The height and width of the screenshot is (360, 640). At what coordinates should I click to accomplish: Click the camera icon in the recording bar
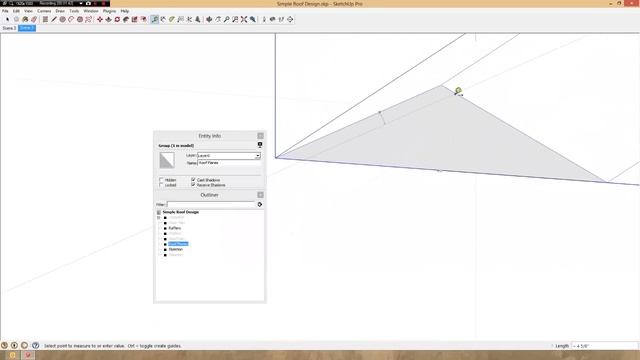88,3
